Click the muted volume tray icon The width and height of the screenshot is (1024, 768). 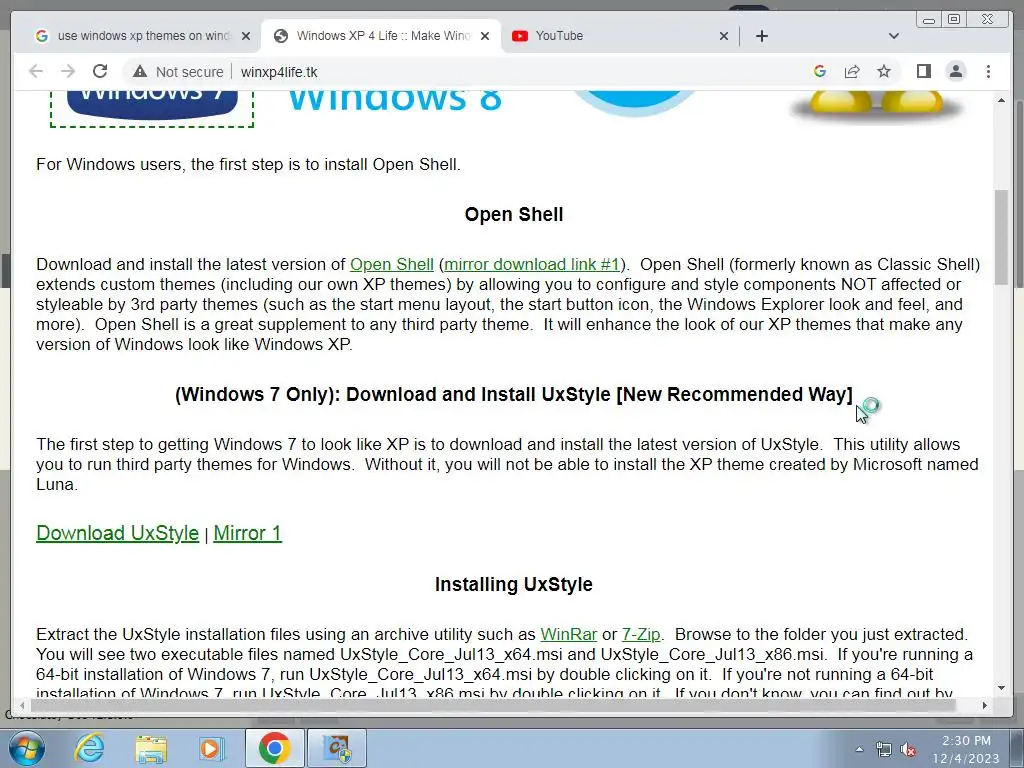point(908,749)
